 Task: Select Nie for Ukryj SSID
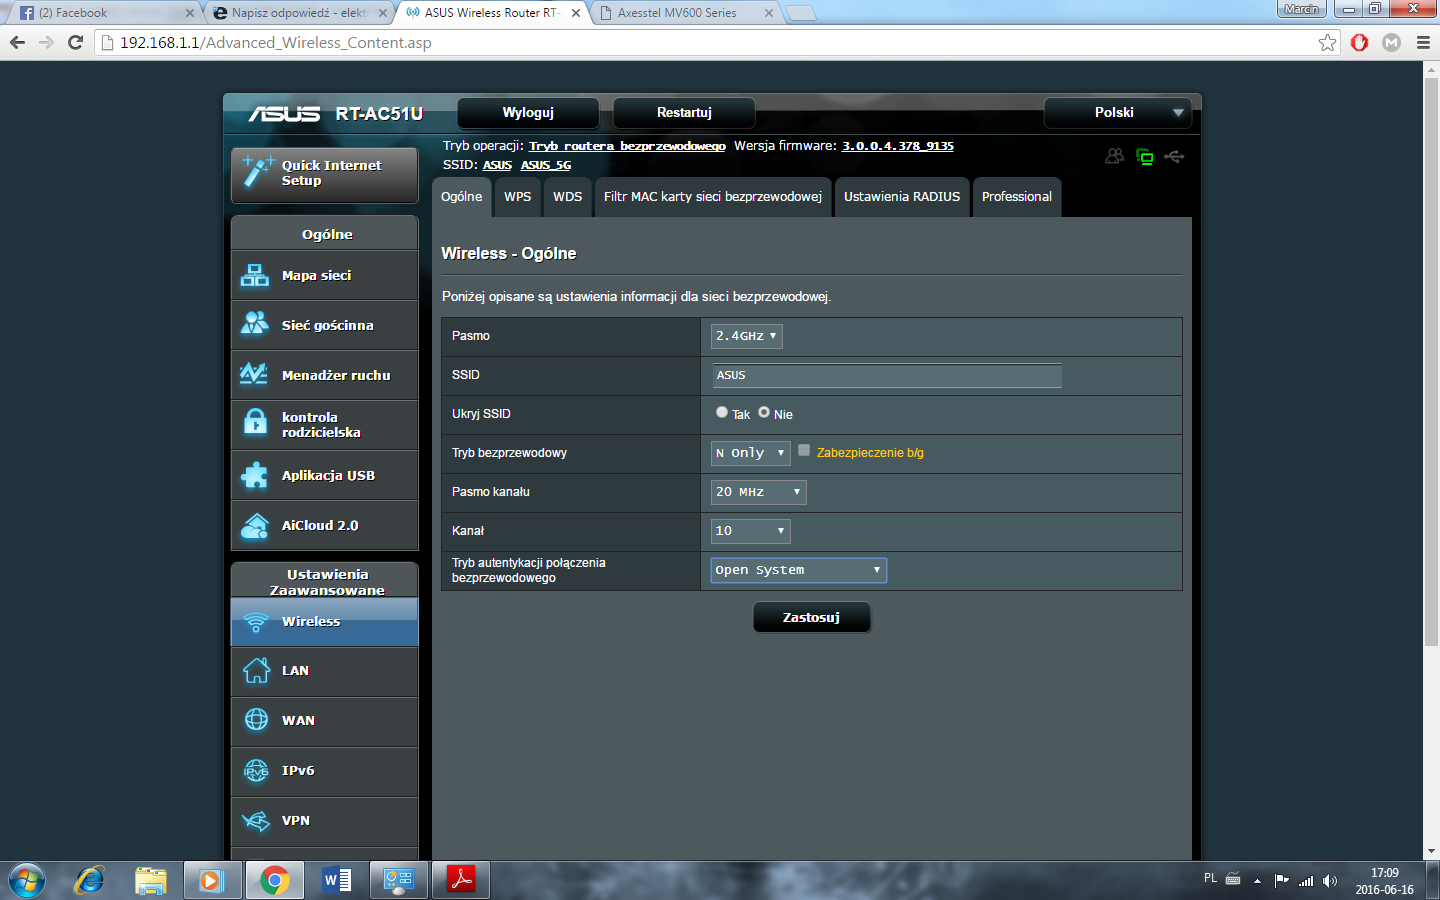click(x=764, y=412)
